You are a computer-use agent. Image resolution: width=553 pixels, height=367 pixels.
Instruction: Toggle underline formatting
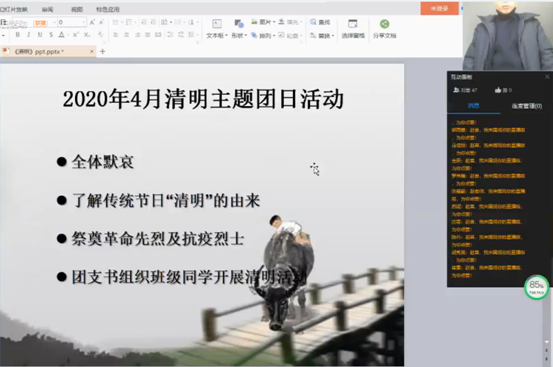pos(40,35)
